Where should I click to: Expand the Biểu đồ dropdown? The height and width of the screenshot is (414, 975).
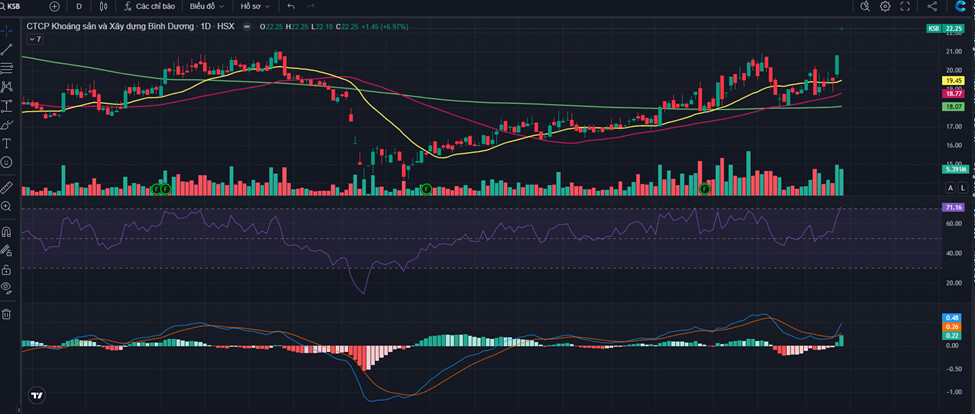[207, 6]
